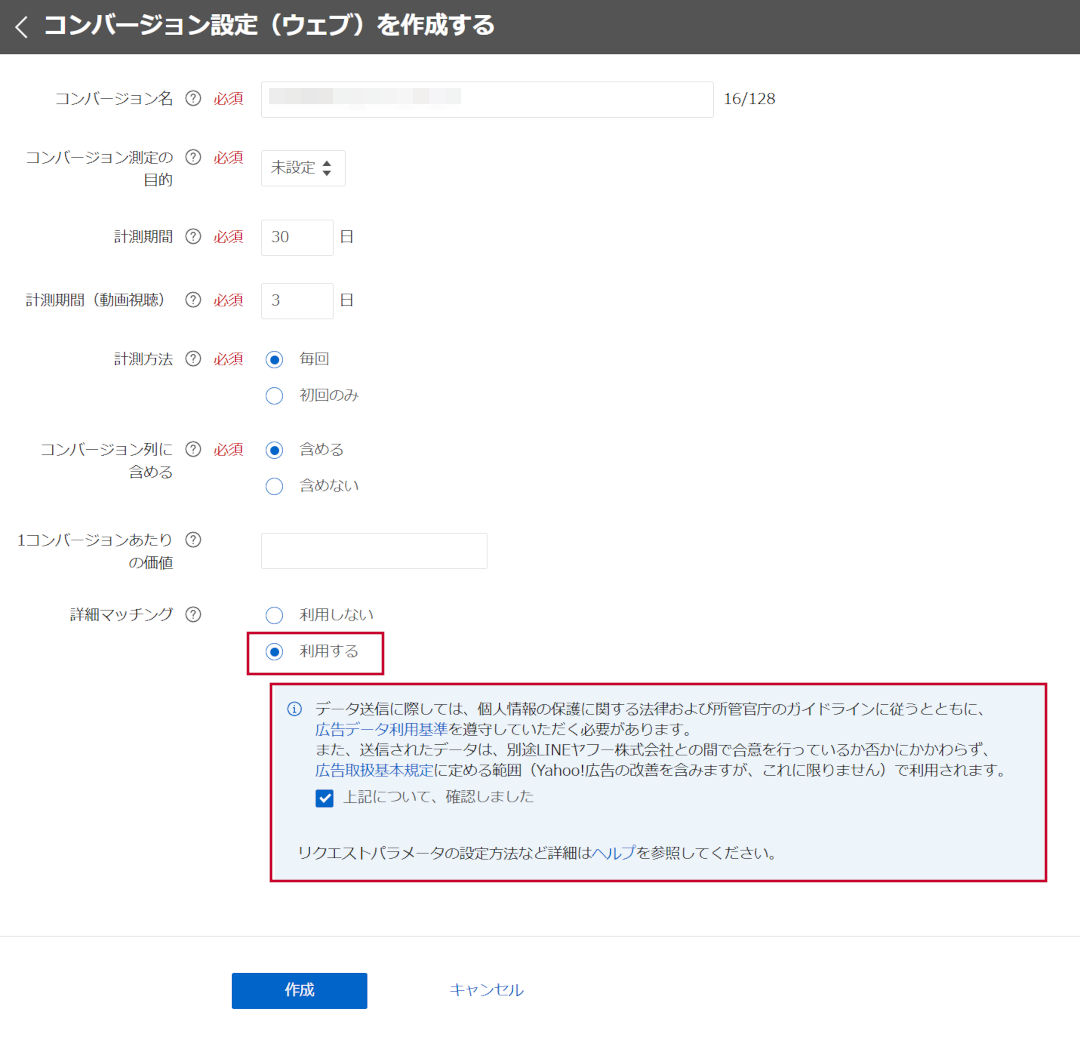The width and height of the screenshot is (1080, 1040).
Task: Show help tooltip for 計測期間
Action: 194,237
